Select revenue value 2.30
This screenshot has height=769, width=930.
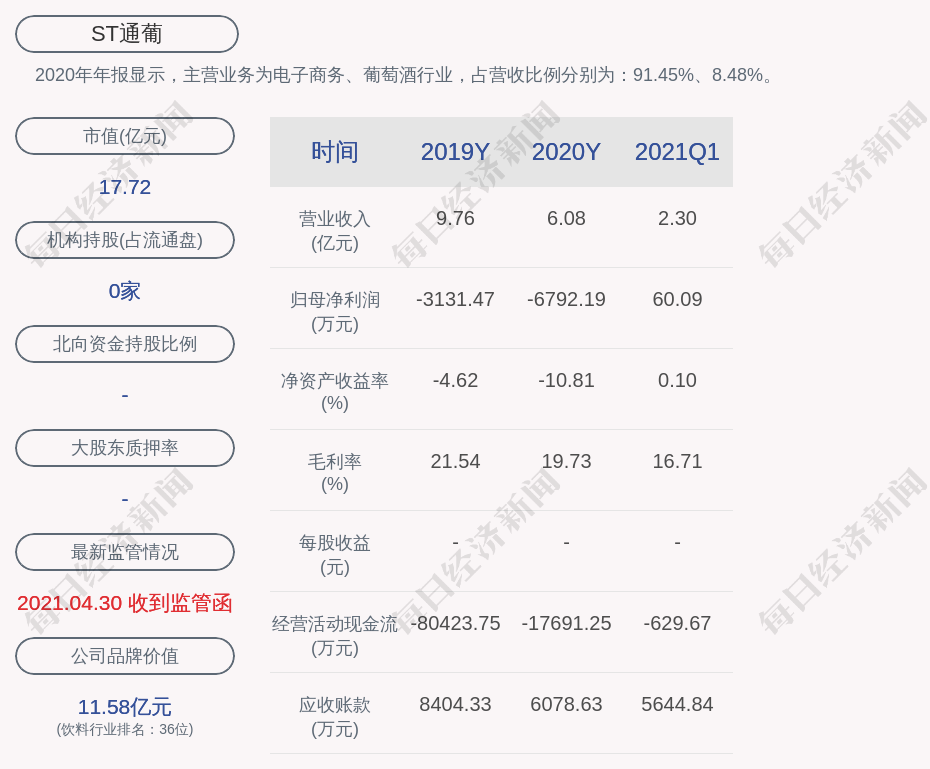(x=677, y=218)
